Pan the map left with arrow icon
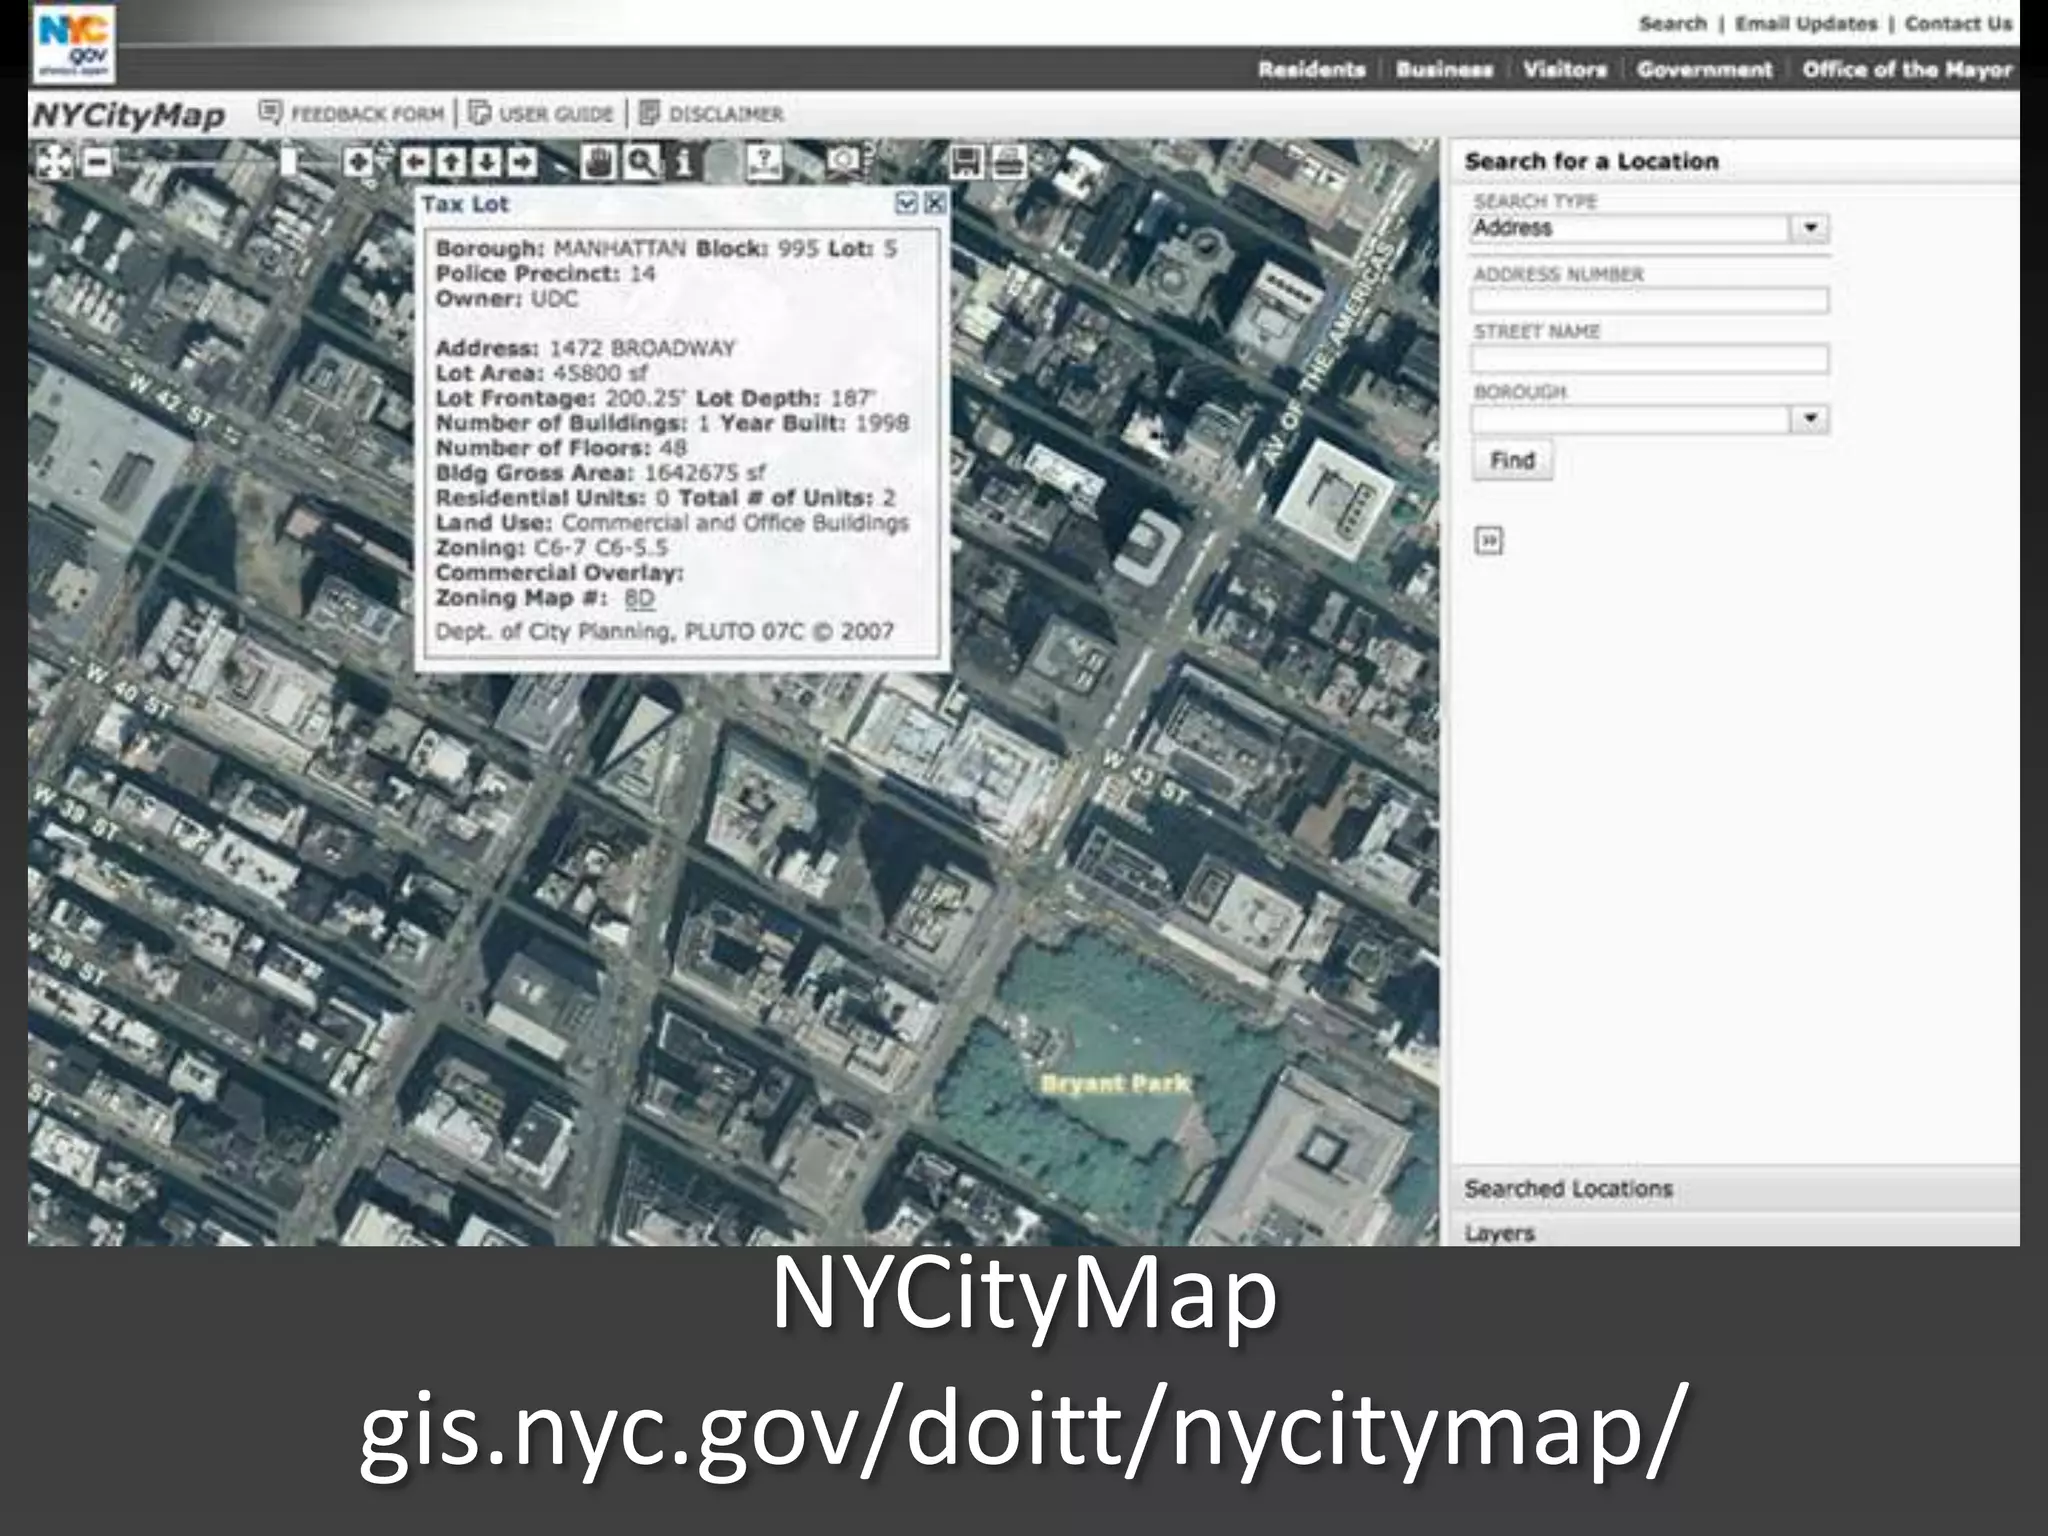The height and width of the screenshot is (1536, 2048). (416, 162)
